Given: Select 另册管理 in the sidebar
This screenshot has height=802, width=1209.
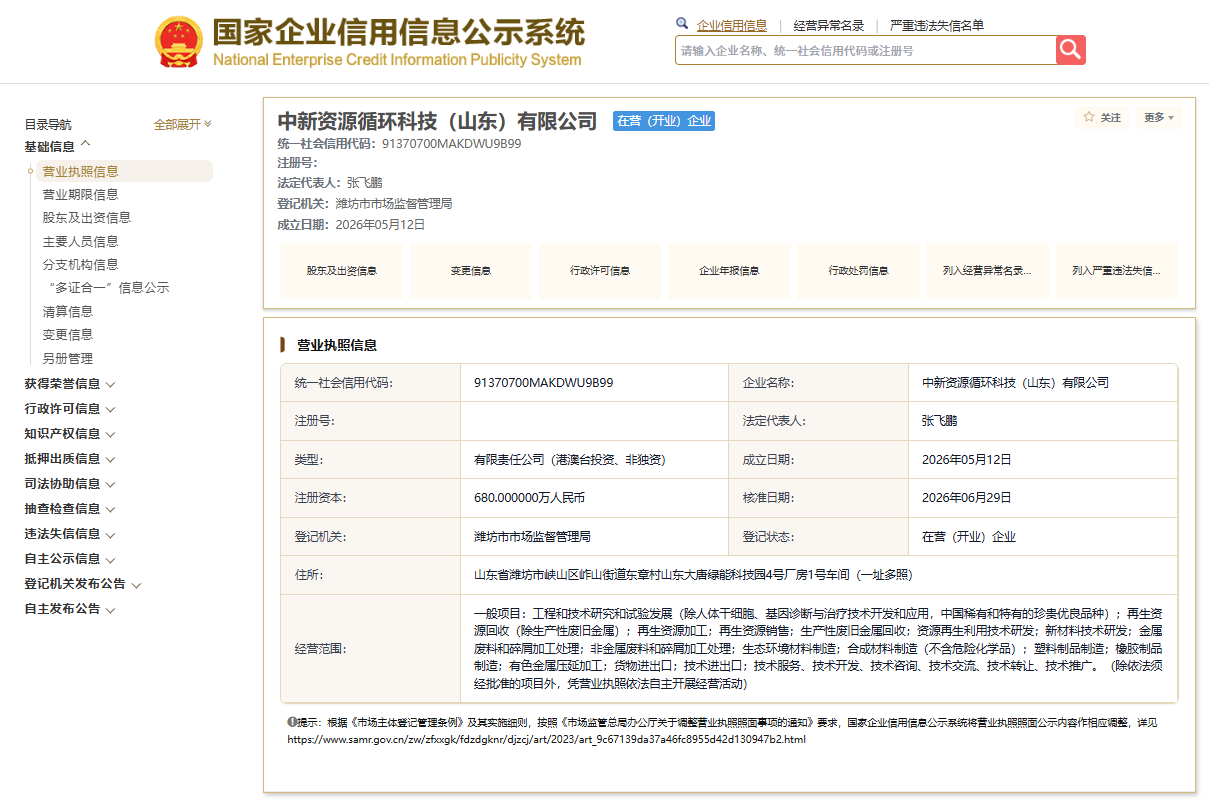Looking at the screenshot, I should [x=67, y=358].
